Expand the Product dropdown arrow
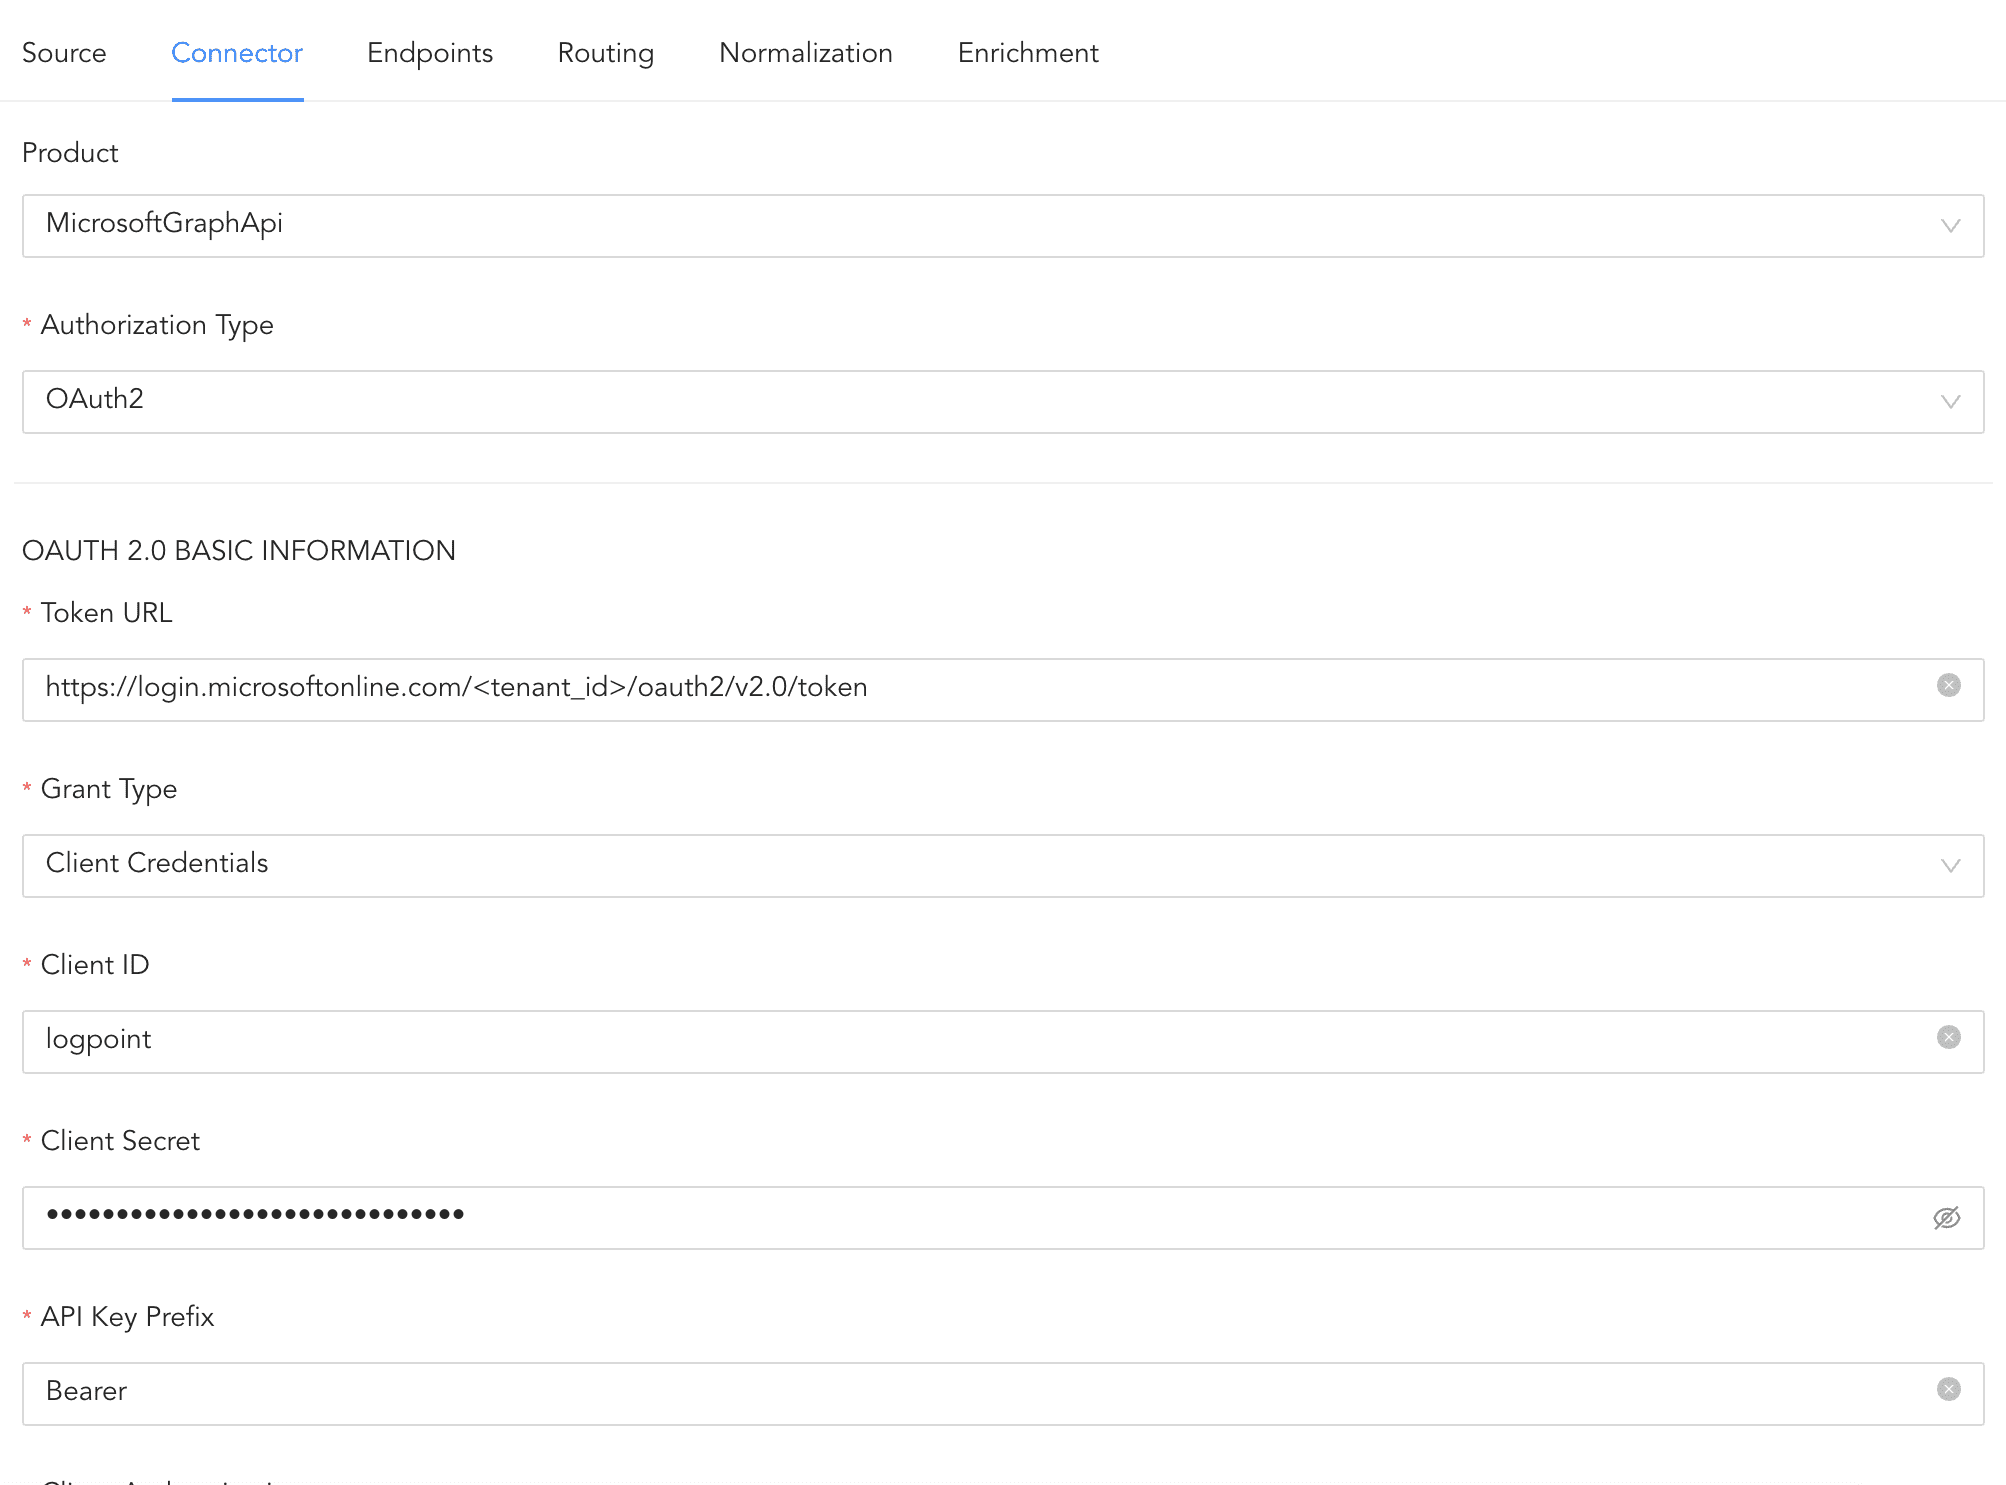Image resolution: width=2006 pixels, height=1485 pixels. (1950, 226)
